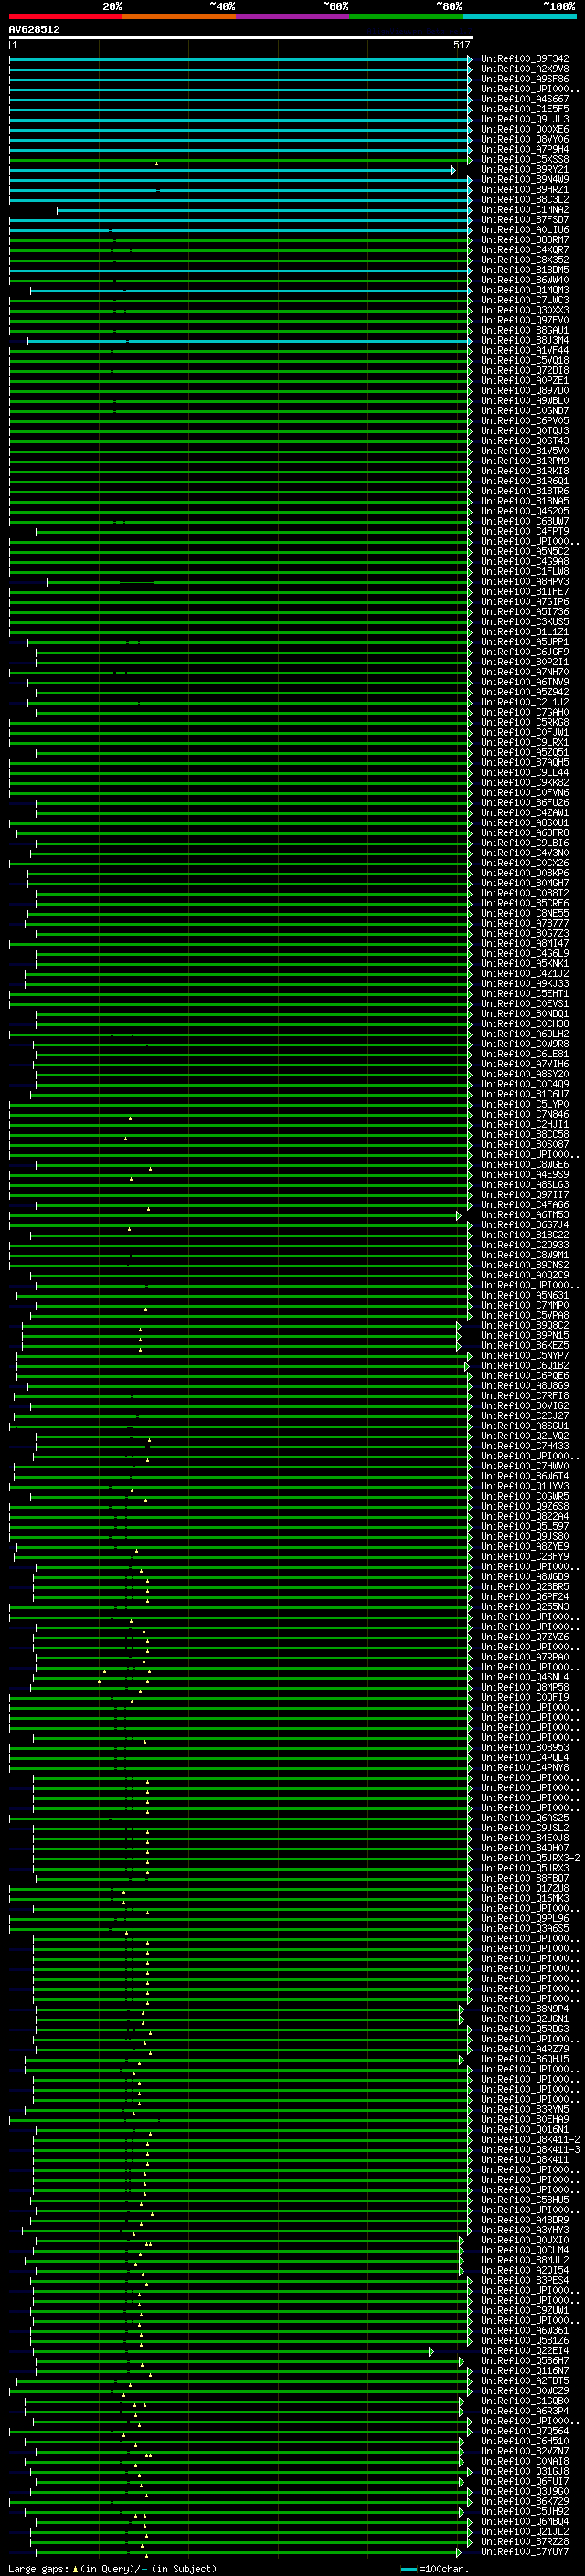Select hit label UniRef100_B7FSD7

pos(525,220)
